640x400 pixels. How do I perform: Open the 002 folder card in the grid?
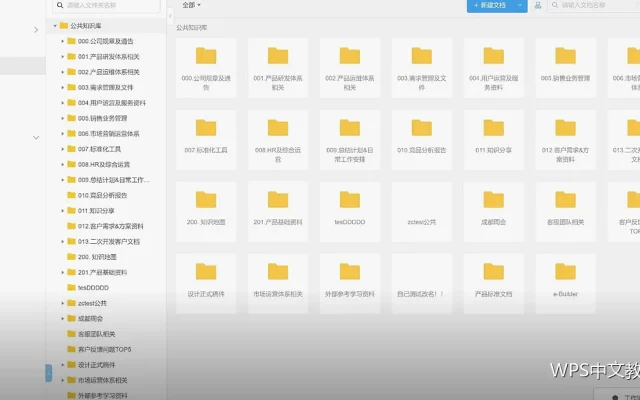click(x=350, y=68)
